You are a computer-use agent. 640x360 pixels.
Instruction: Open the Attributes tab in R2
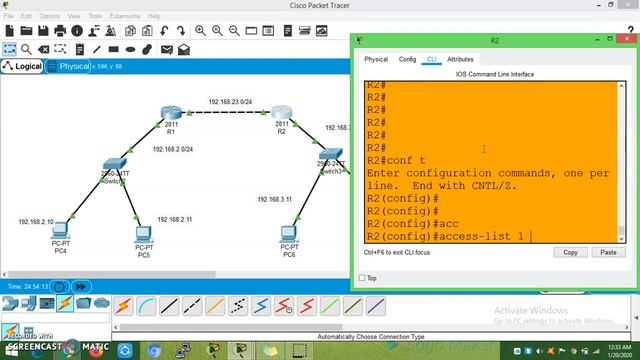tap(460, 59)
